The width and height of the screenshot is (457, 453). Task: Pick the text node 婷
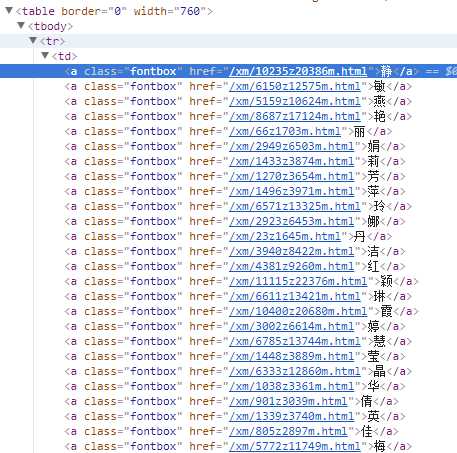[x=373, y=326]
